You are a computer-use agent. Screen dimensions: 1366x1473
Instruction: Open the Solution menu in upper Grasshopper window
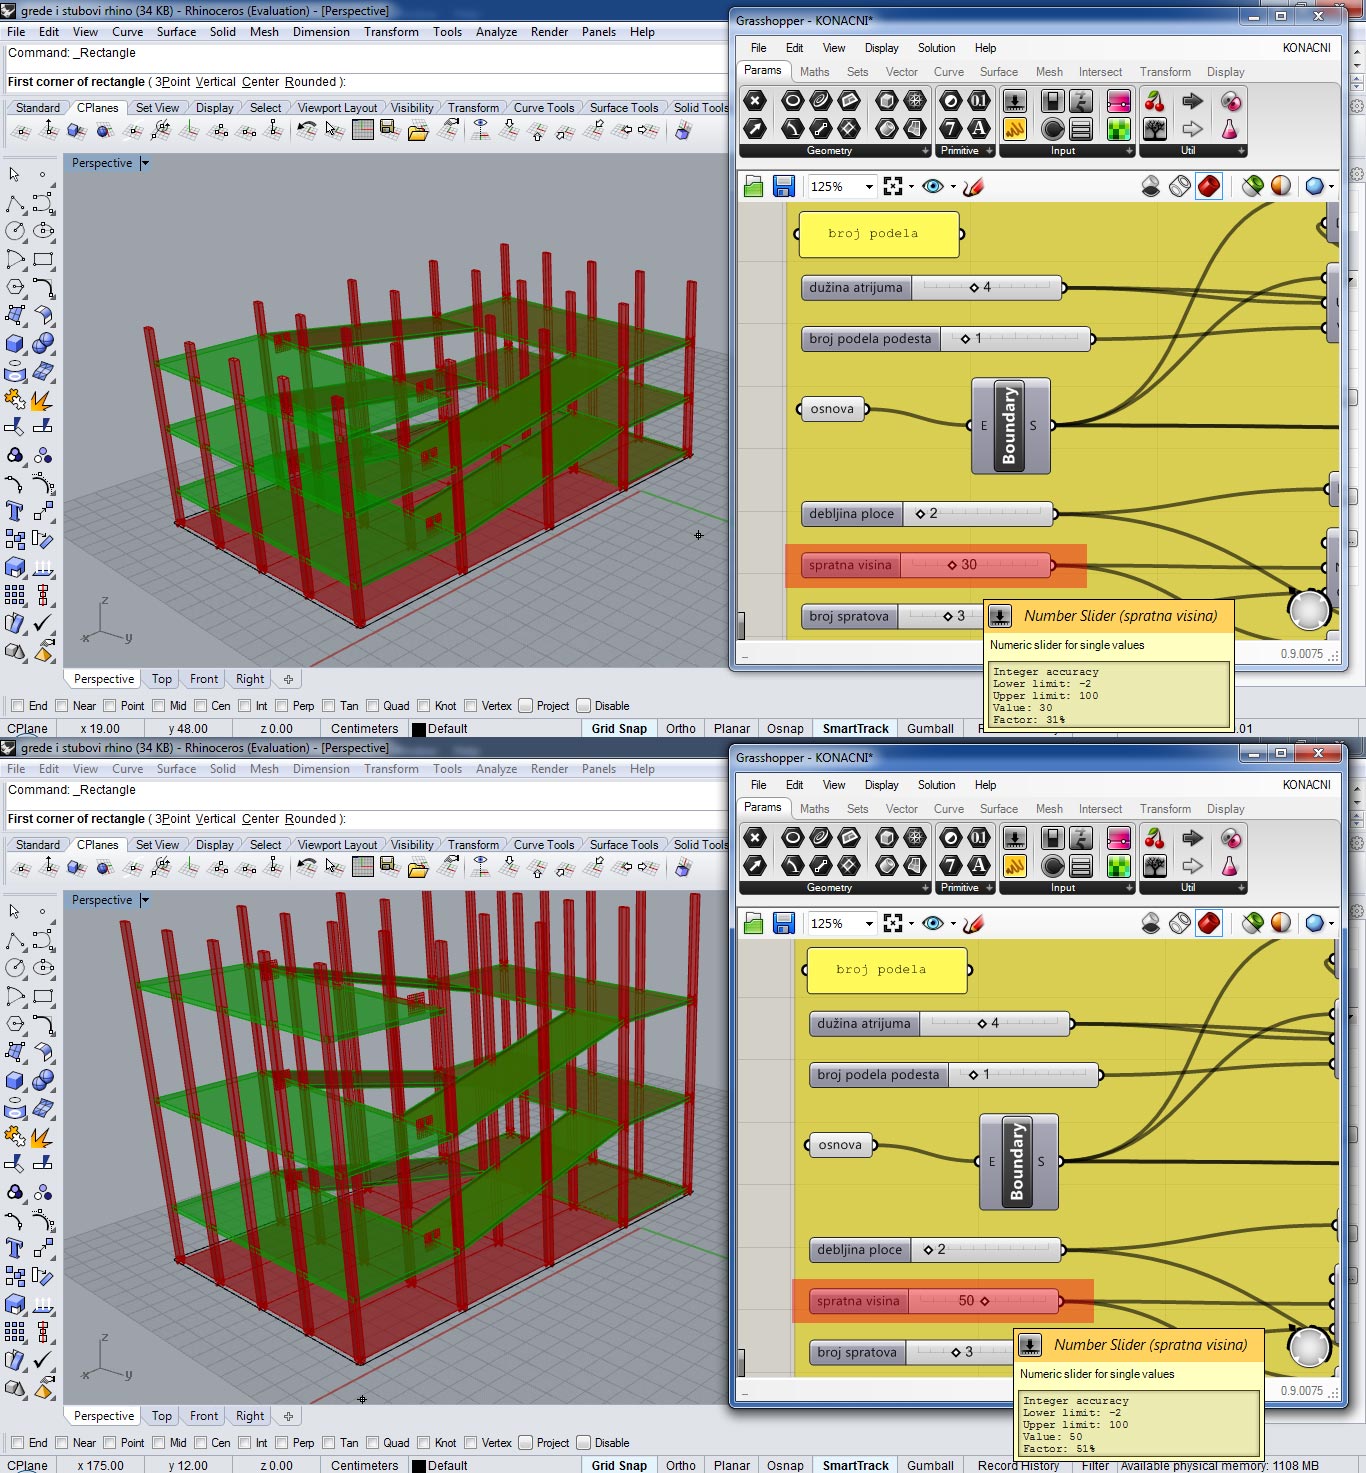(936, 48)
